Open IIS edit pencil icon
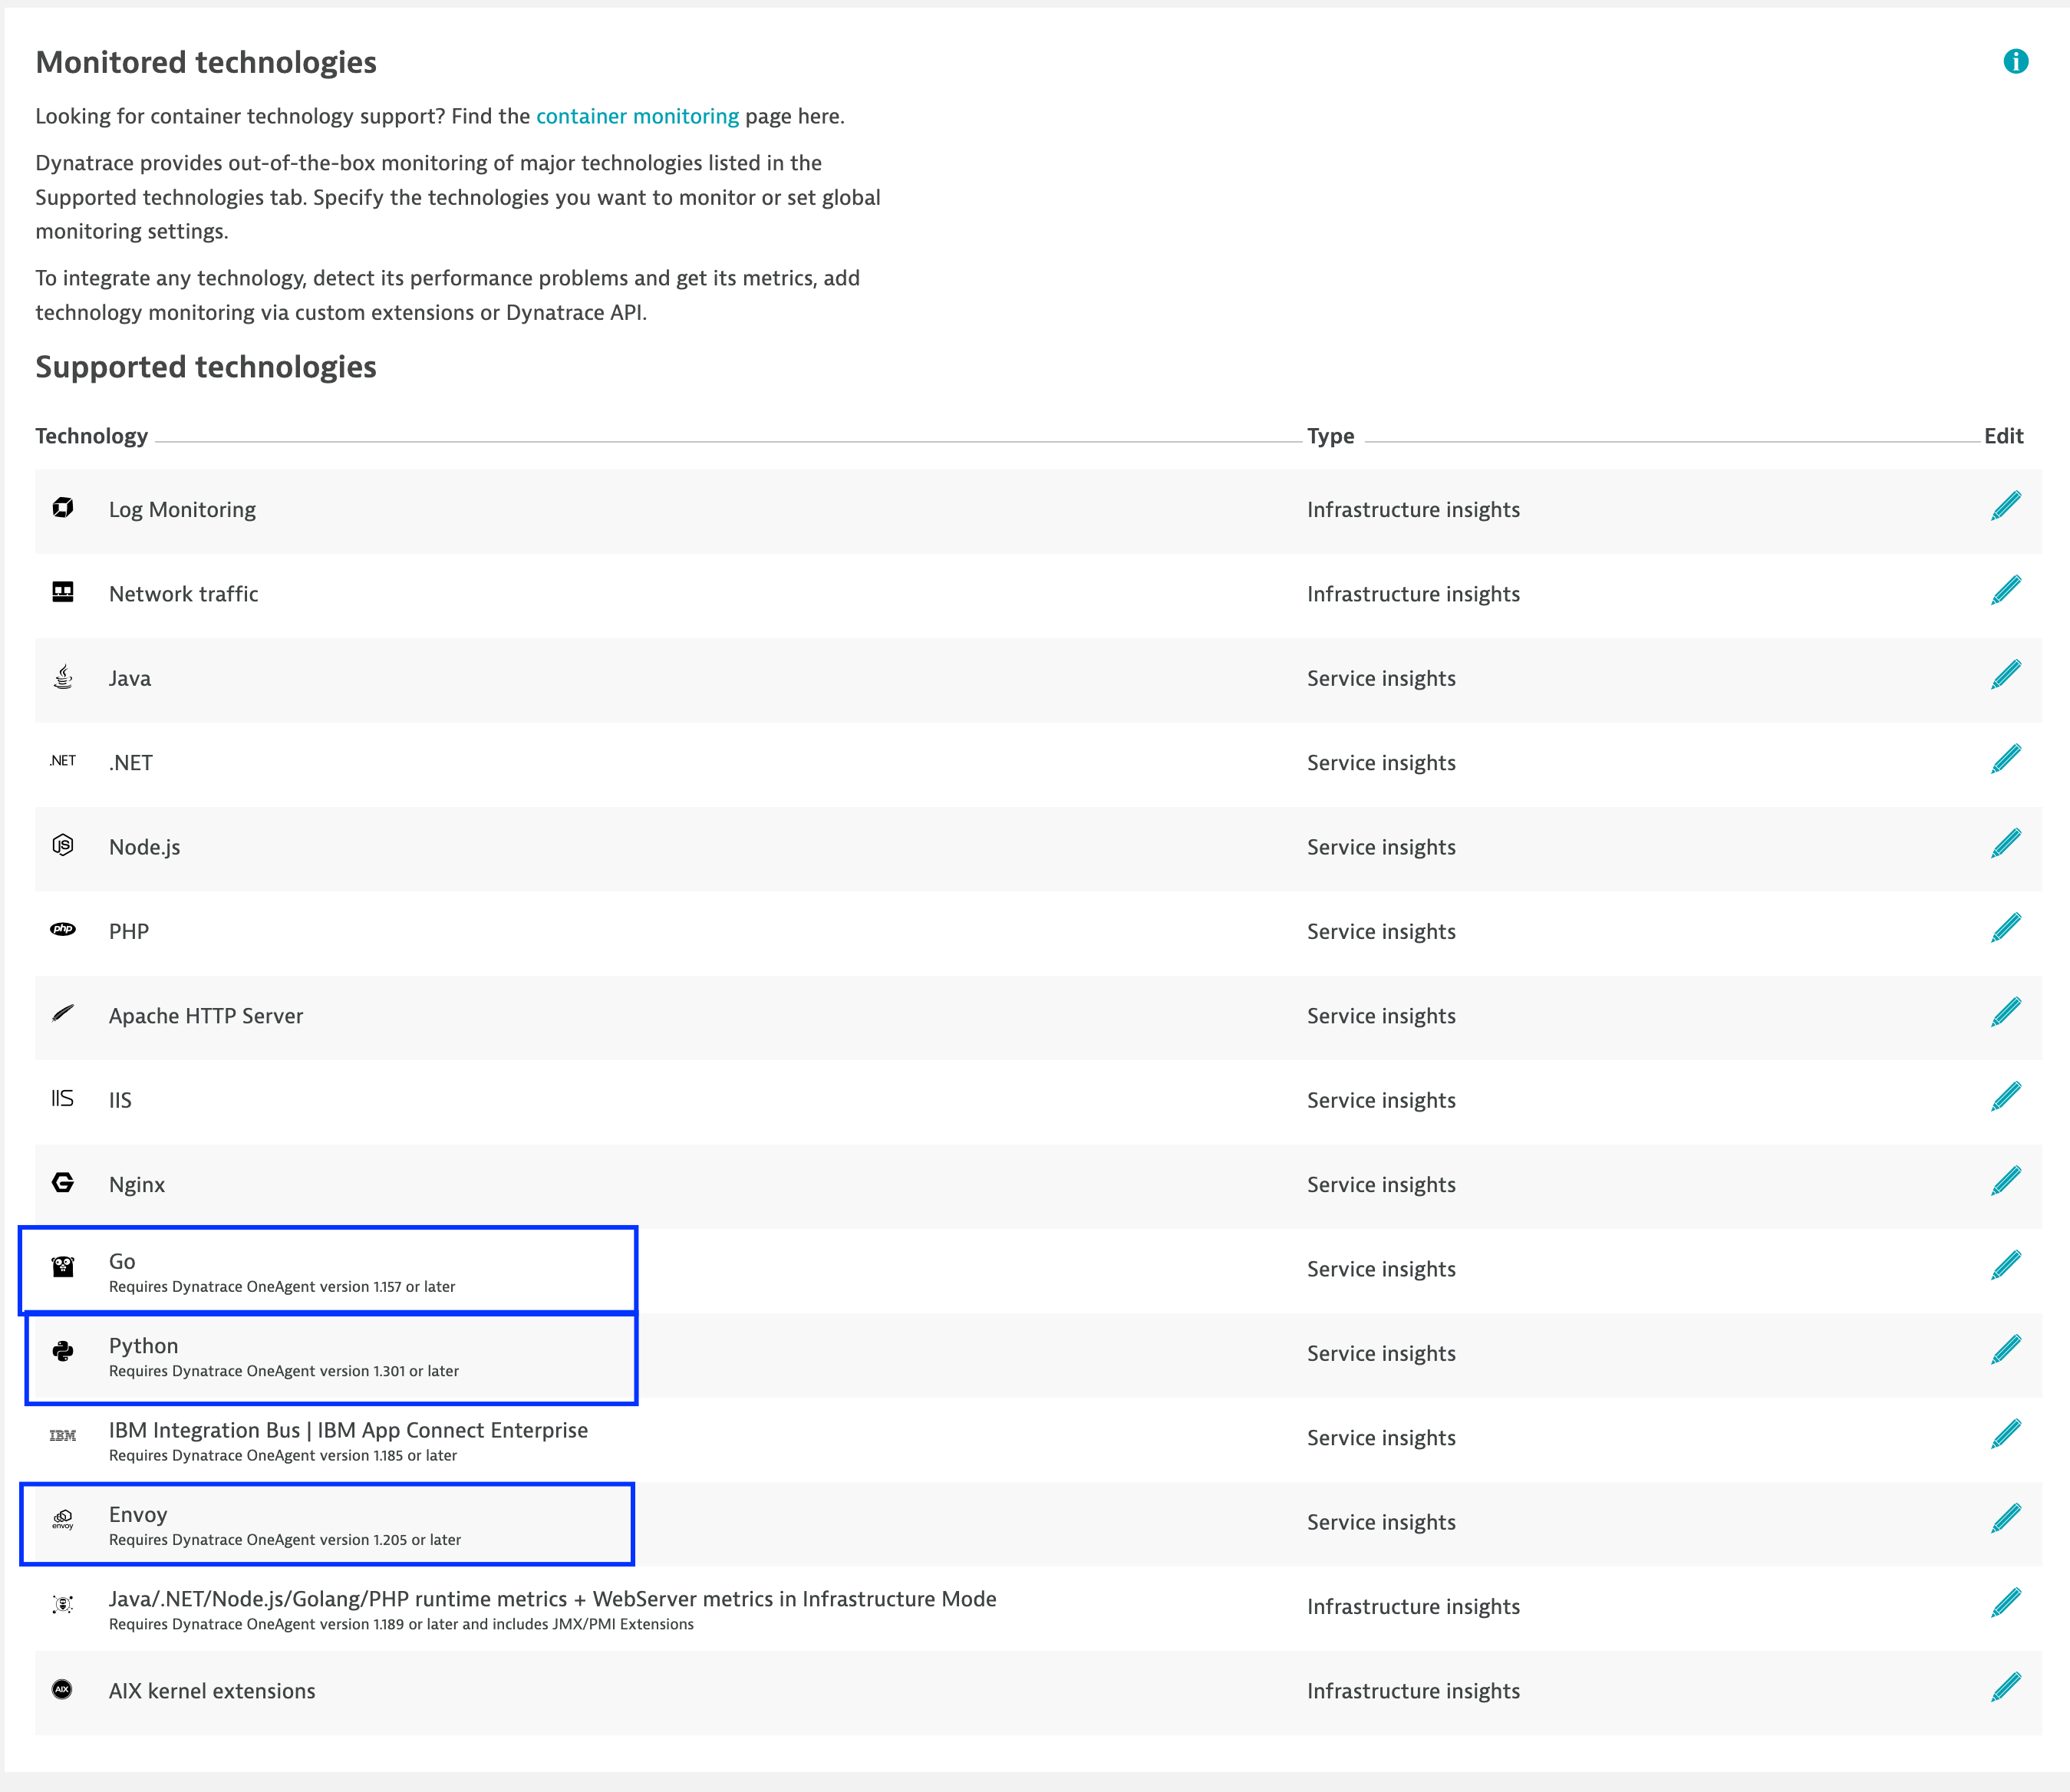The image size is (2070, 1792). (2005, 1097)
